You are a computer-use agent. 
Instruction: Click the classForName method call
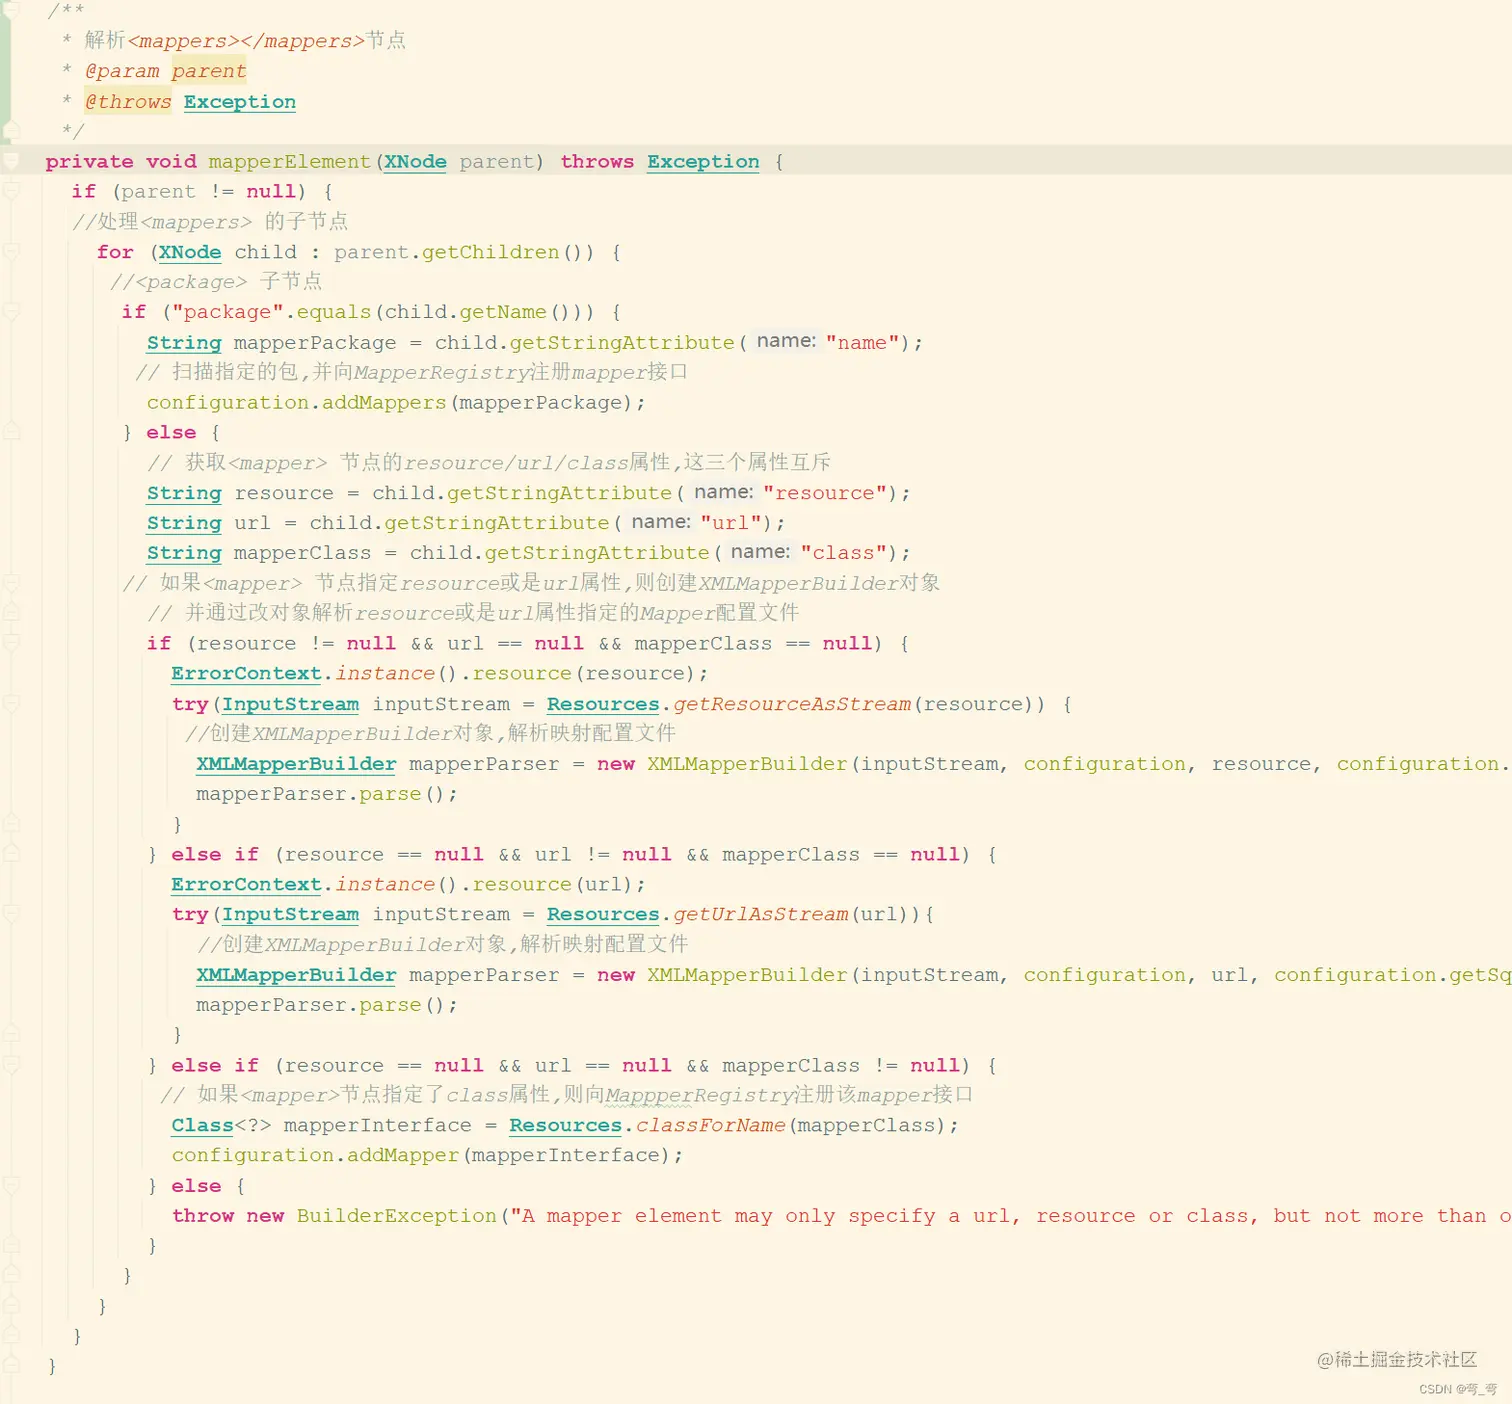(x=711, y=1125)
